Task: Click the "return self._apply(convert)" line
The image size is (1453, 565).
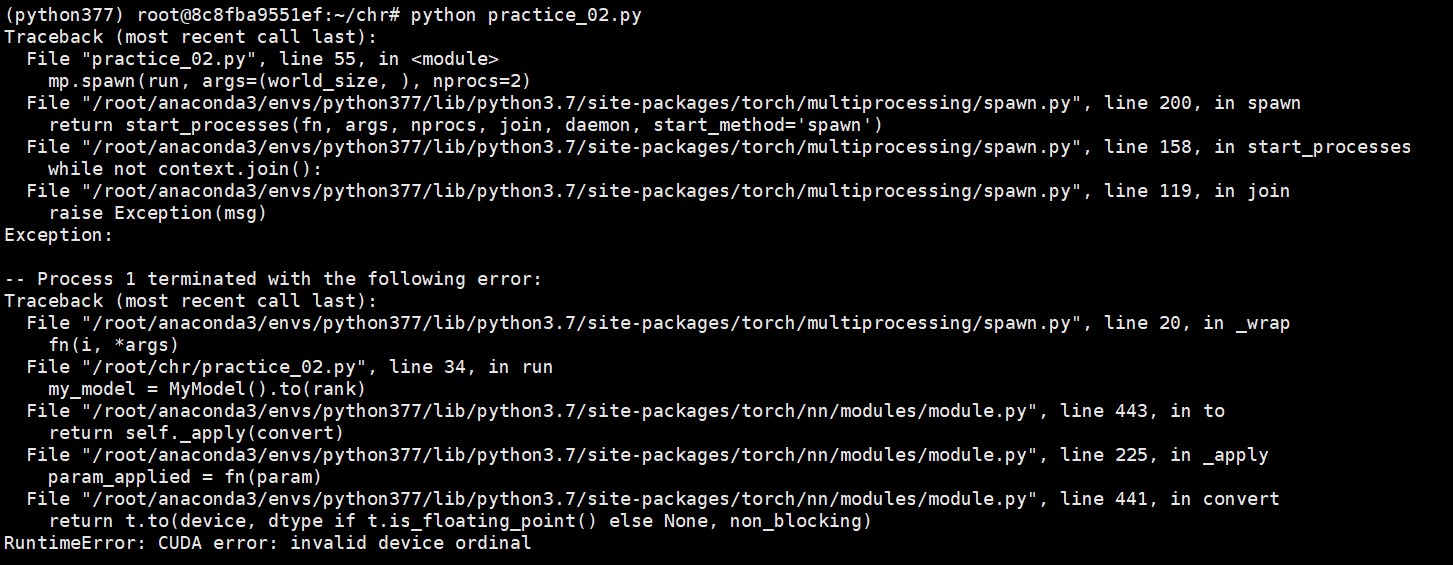Action: [196, 433]
